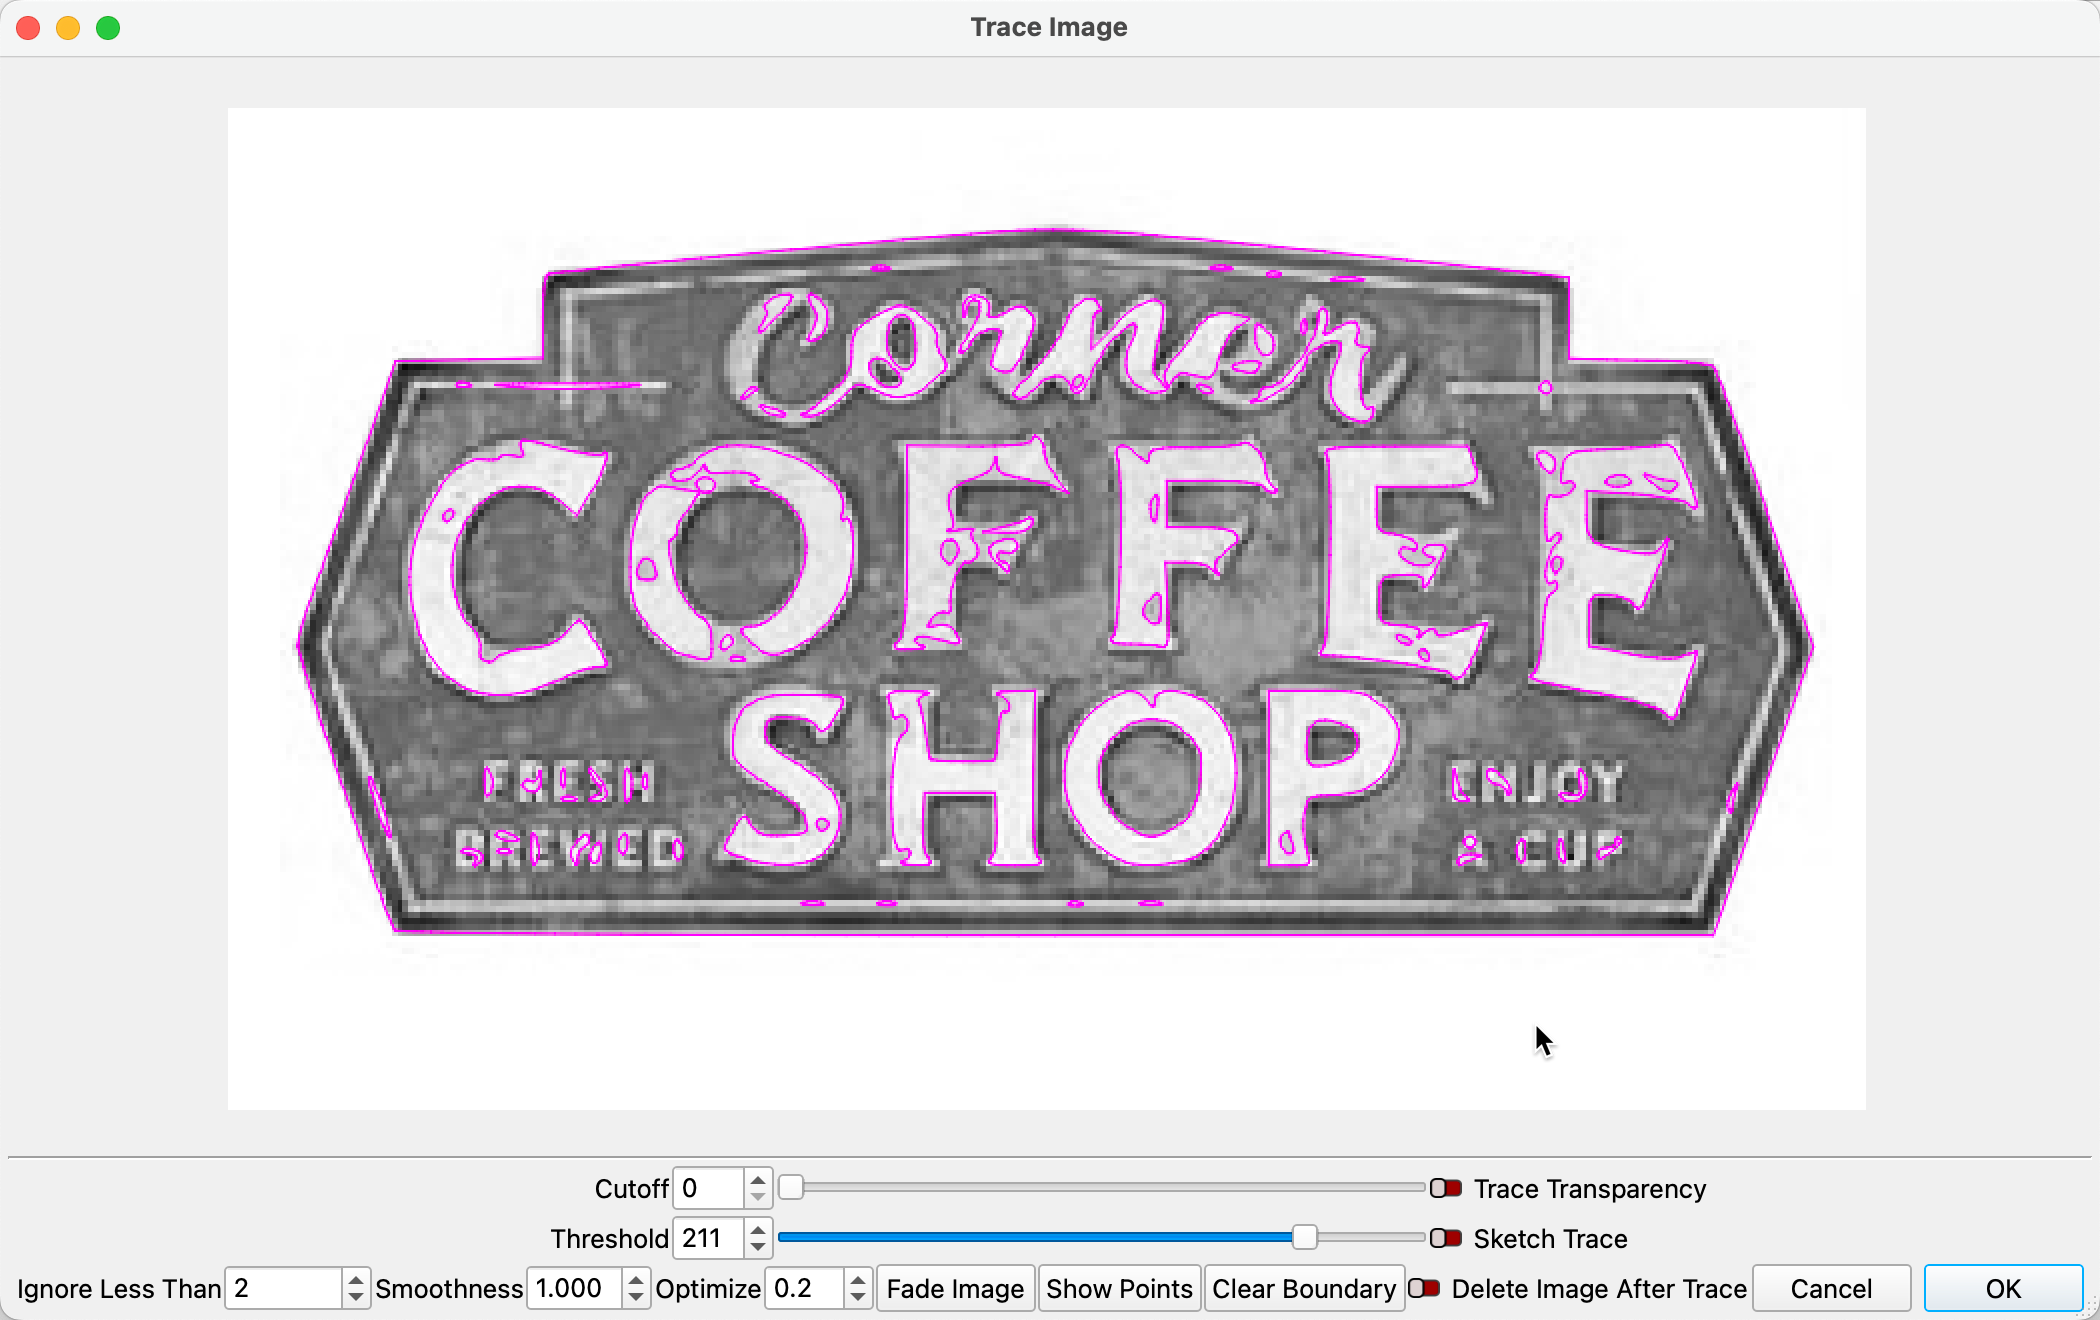Click the Coffee Shop trace preview image
Screen dimensions: 2100x1320
point(1046,608)
